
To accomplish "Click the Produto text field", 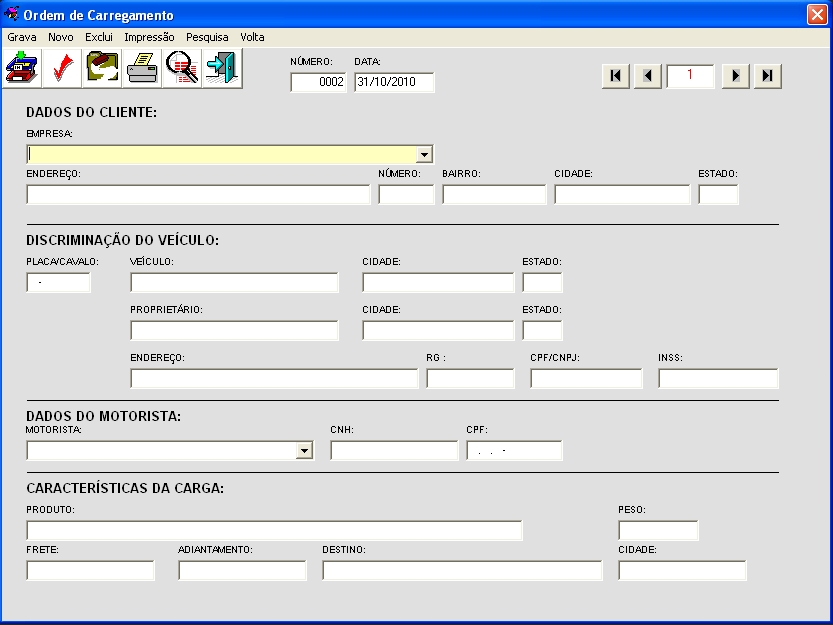I will click(x=274, y=531).
